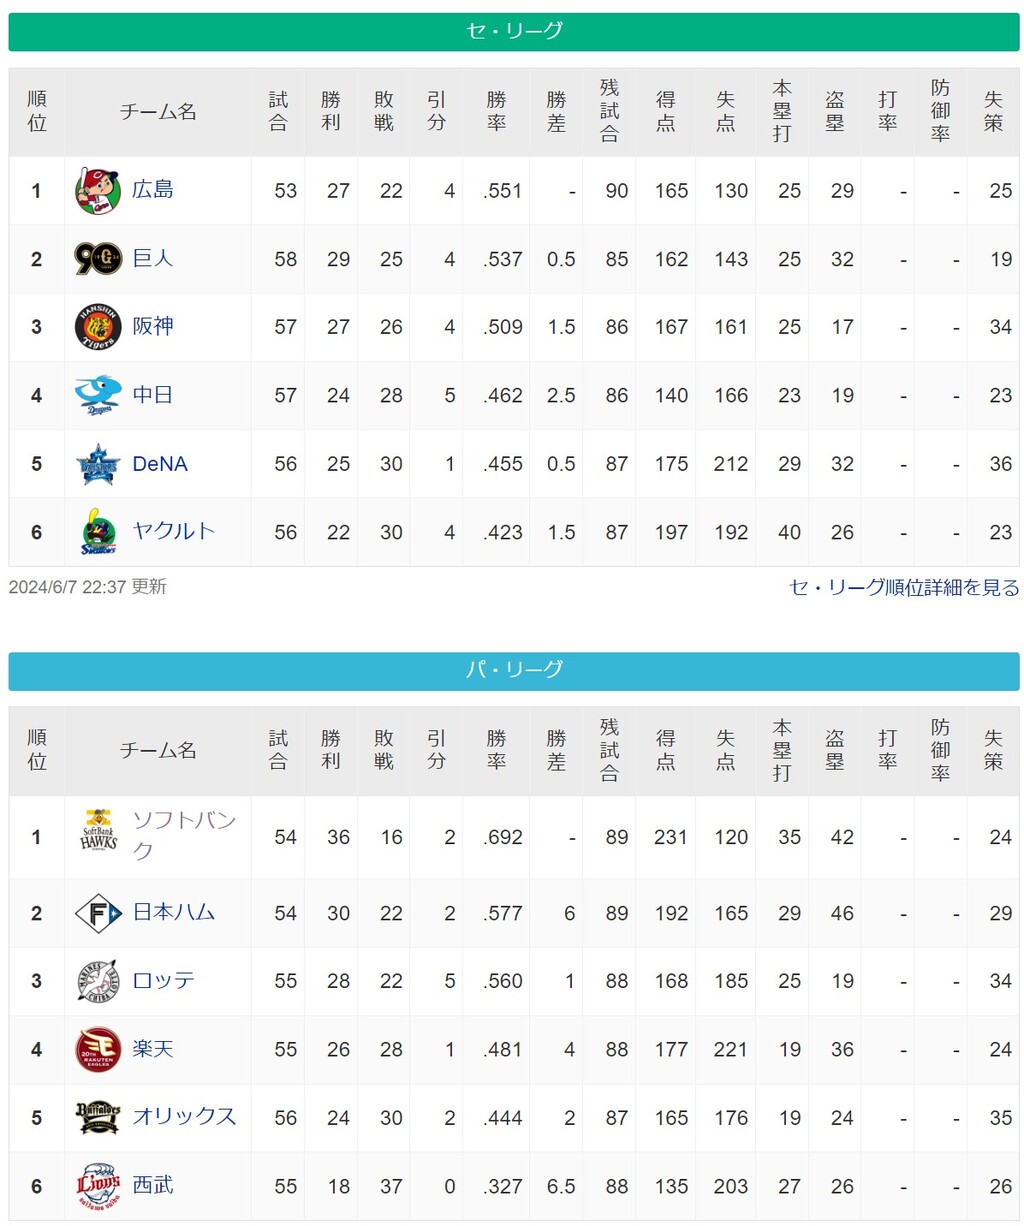Click the Yakult Swallows team logo

pyautogui.click(x=98, y=532)
